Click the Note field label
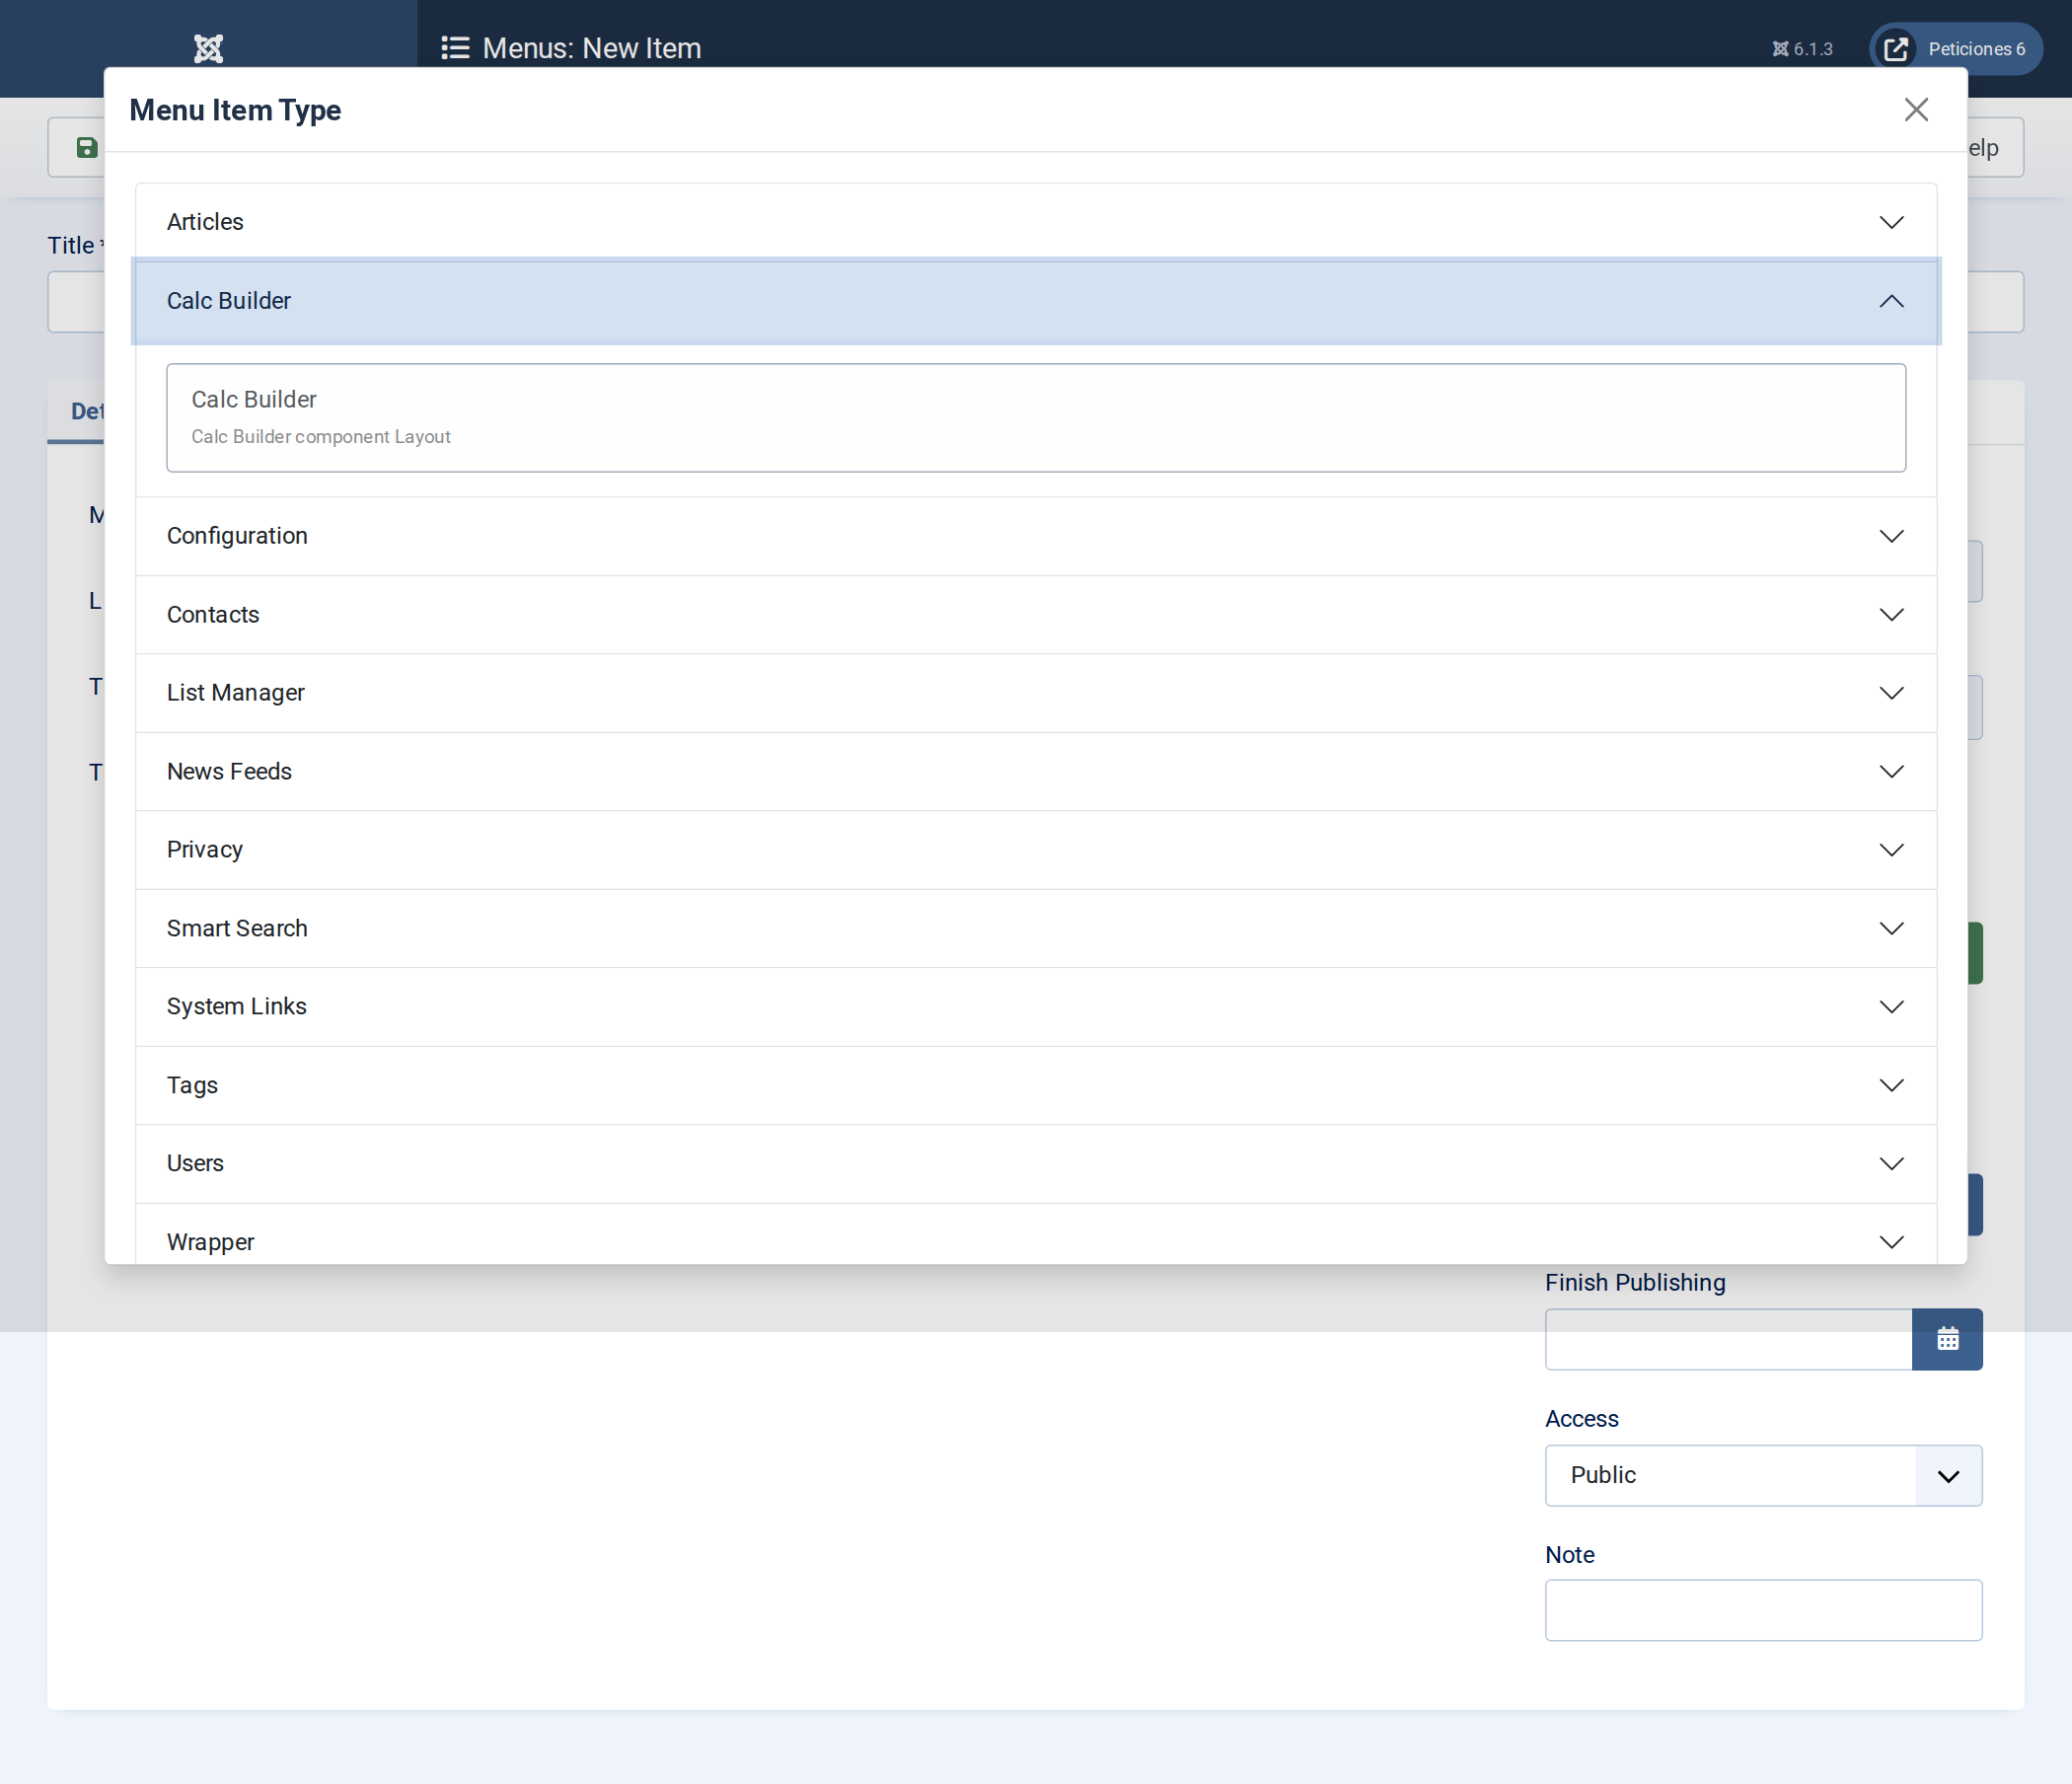The image size is (2072, 1784). click(x=1569, y=1555)
